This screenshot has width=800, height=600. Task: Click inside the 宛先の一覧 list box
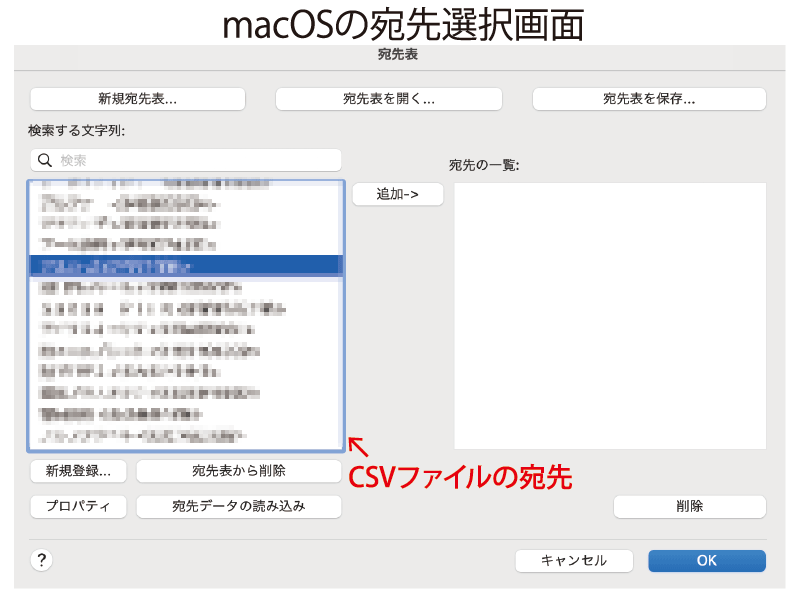610,316
